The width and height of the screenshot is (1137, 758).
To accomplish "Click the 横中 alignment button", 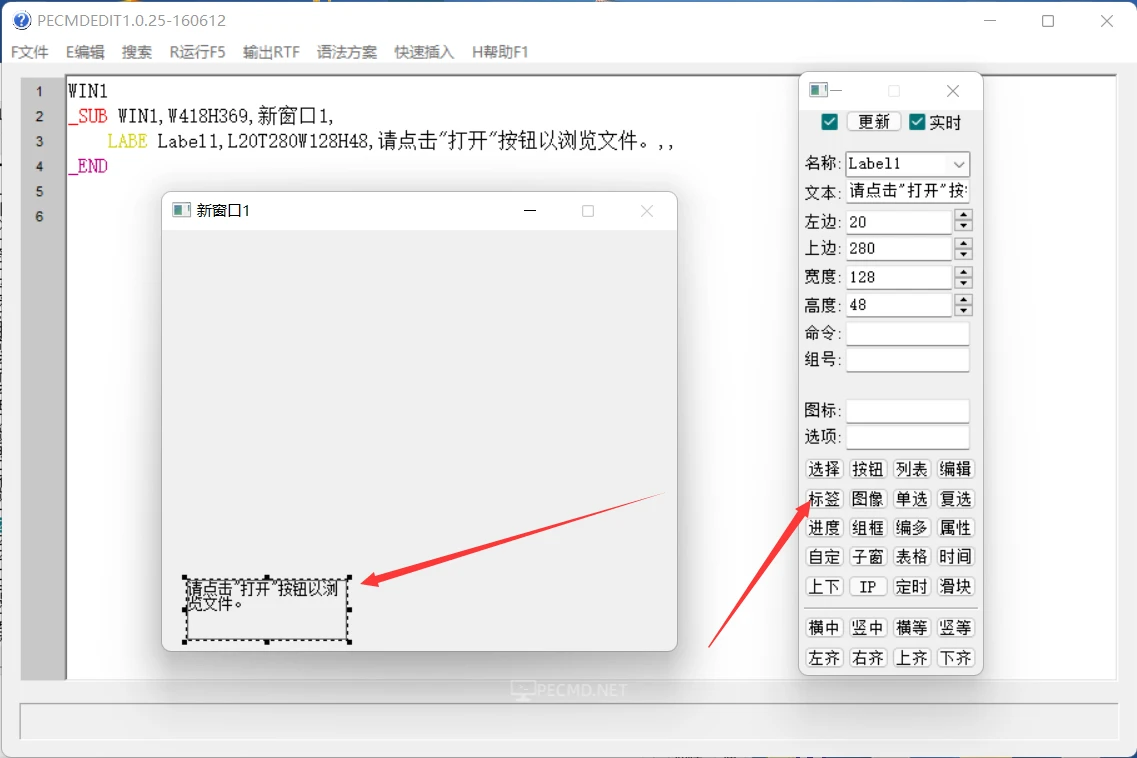I will [824, 628].
